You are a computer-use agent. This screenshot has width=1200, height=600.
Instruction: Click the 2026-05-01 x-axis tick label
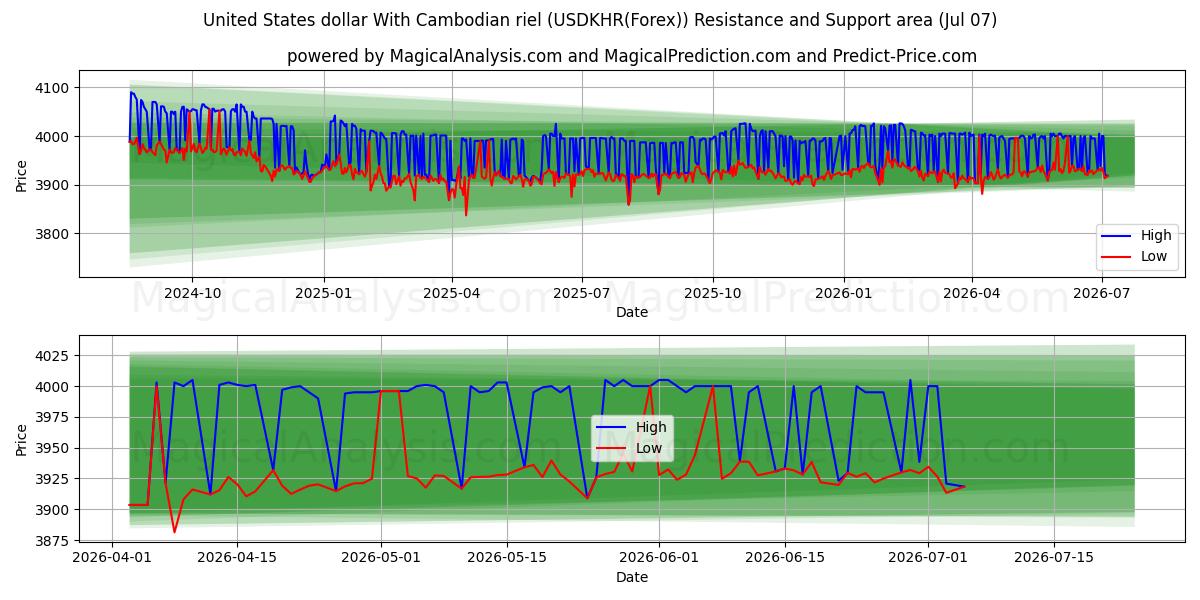coord(382,559)
